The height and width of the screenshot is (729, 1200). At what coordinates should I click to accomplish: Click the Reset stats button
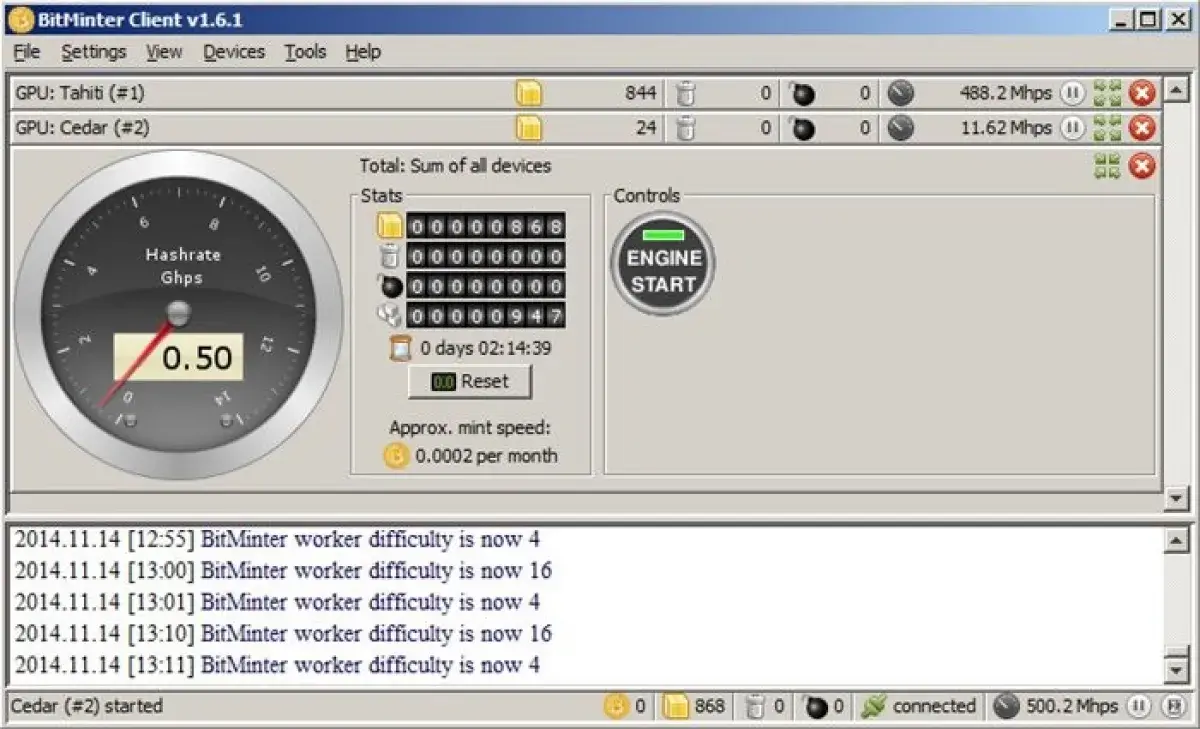coord(470,381)
